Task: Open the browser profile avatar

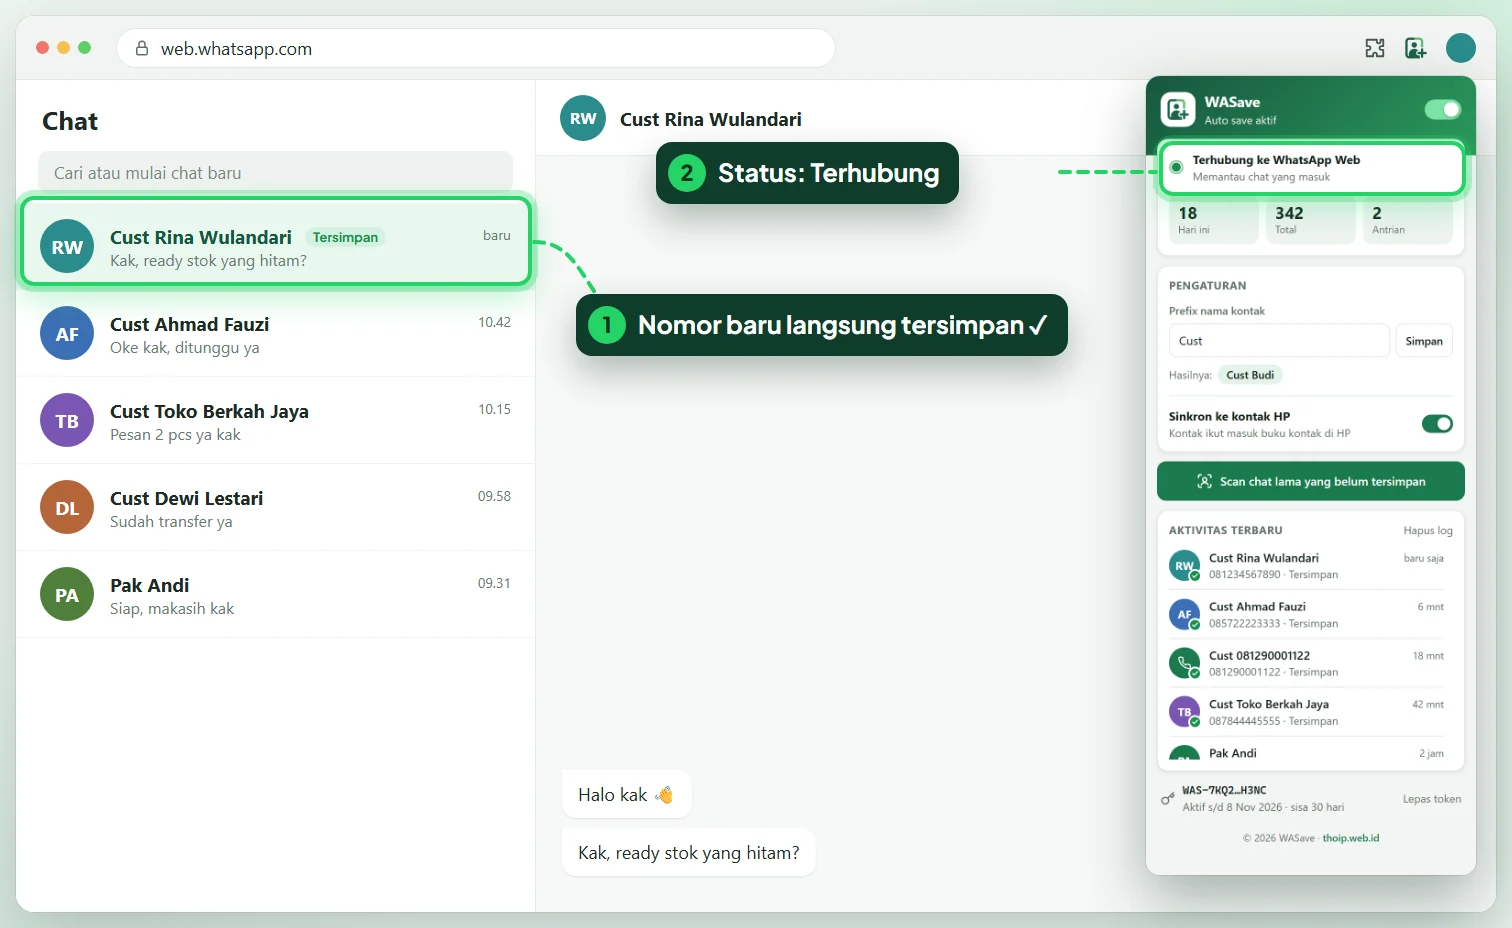Action: click(1461, 48)
